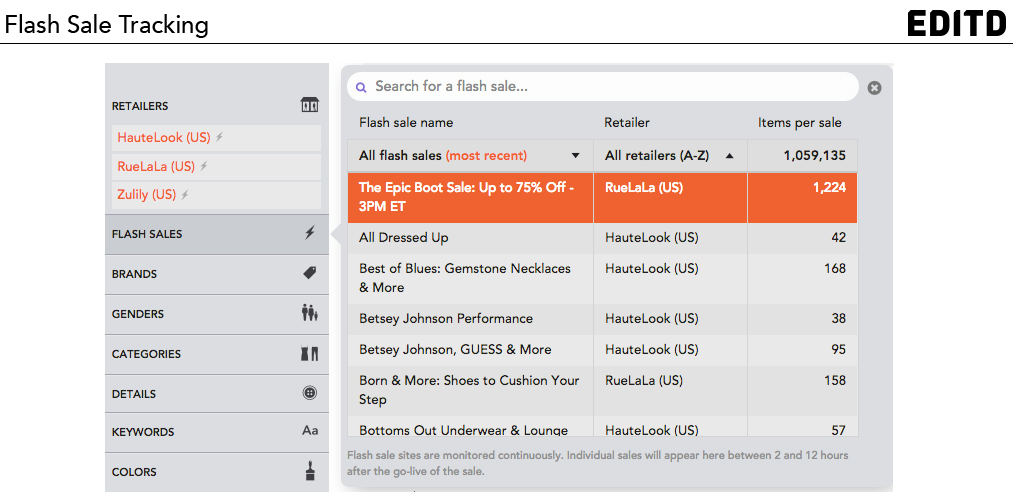Toggle All retailers (A-Z) sort arrow
The width and height of the screenshot is (1014, 501).
point(729,156)
